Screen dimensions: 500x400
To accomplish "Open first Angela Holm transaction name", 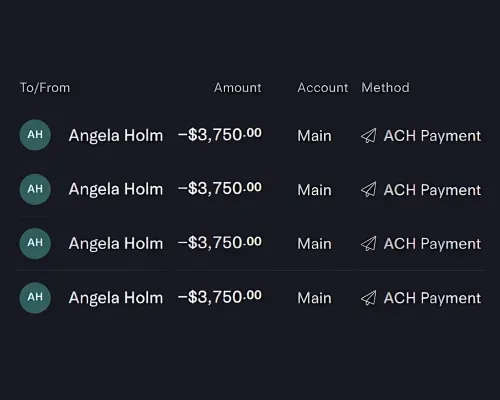I will click(116, 136).
